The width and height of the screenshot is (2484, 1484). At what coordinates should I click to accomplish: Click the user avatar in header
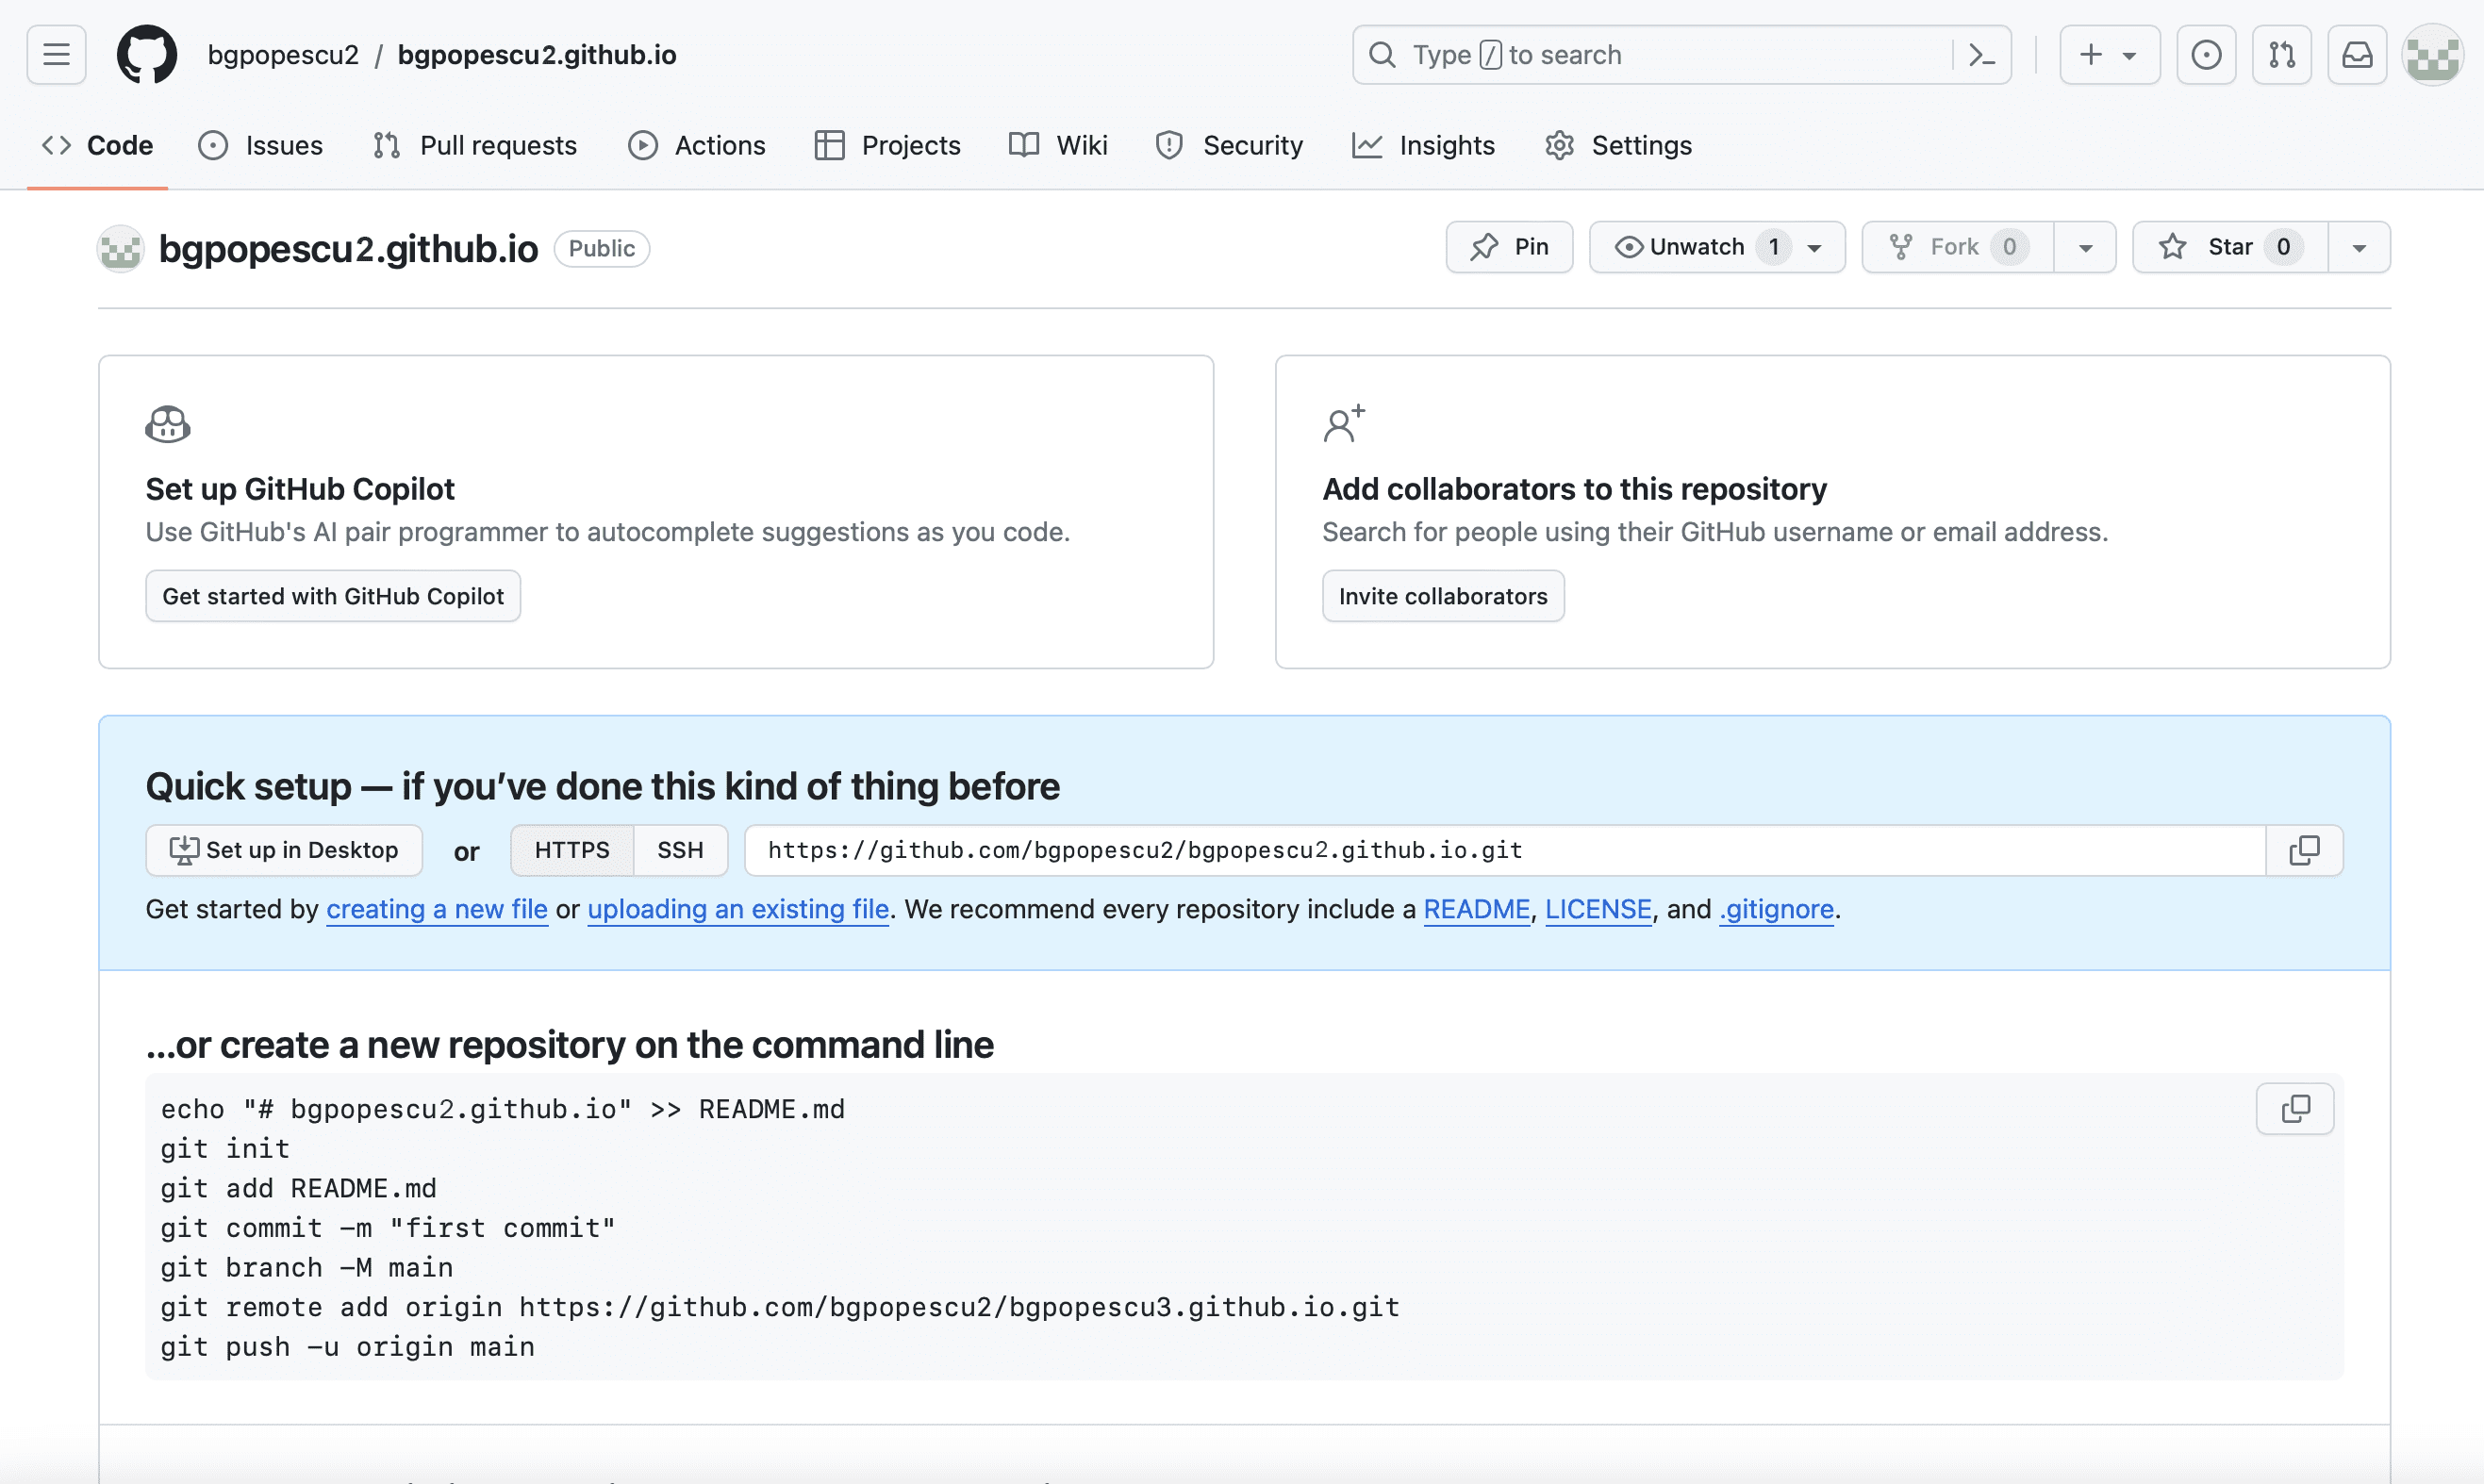(2432, 54)
